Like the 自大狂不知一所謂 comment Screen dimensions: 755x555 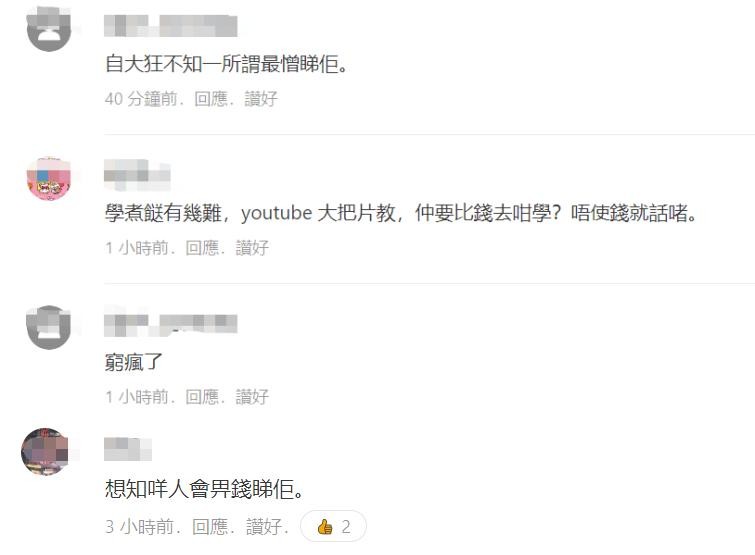[x=261, y=99]
